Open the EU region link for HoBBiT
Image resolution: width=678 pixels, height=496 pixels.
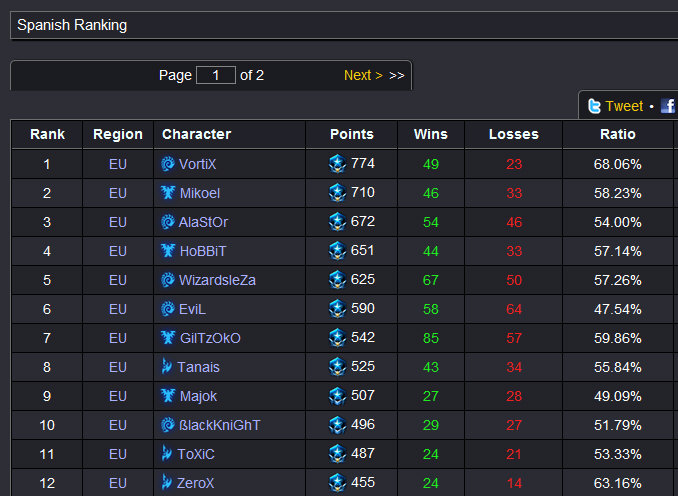coord(118,251)
